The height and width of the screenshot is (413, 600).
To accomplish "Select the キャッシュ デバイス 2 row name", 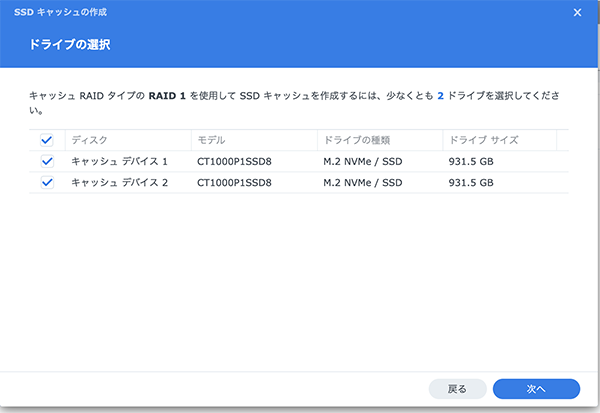I will [119, 183].
